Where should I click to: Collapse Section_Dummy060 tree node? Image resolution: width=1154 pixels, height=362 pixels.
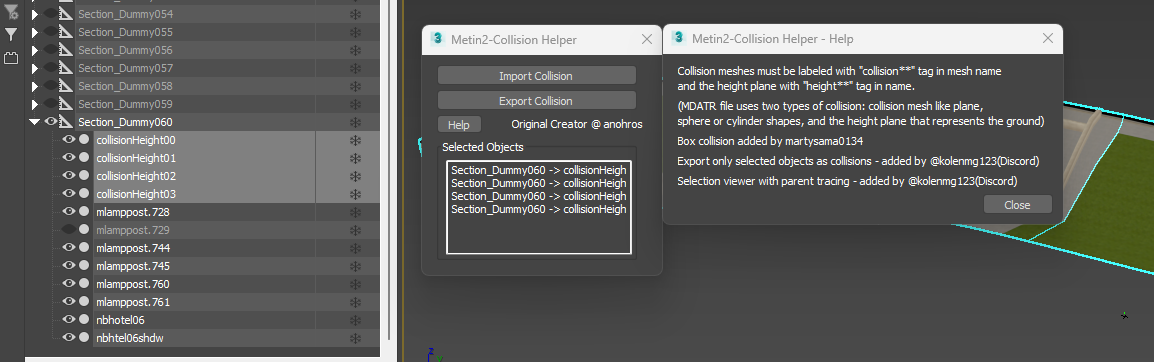pyautogui.click(x=35, y=122)
